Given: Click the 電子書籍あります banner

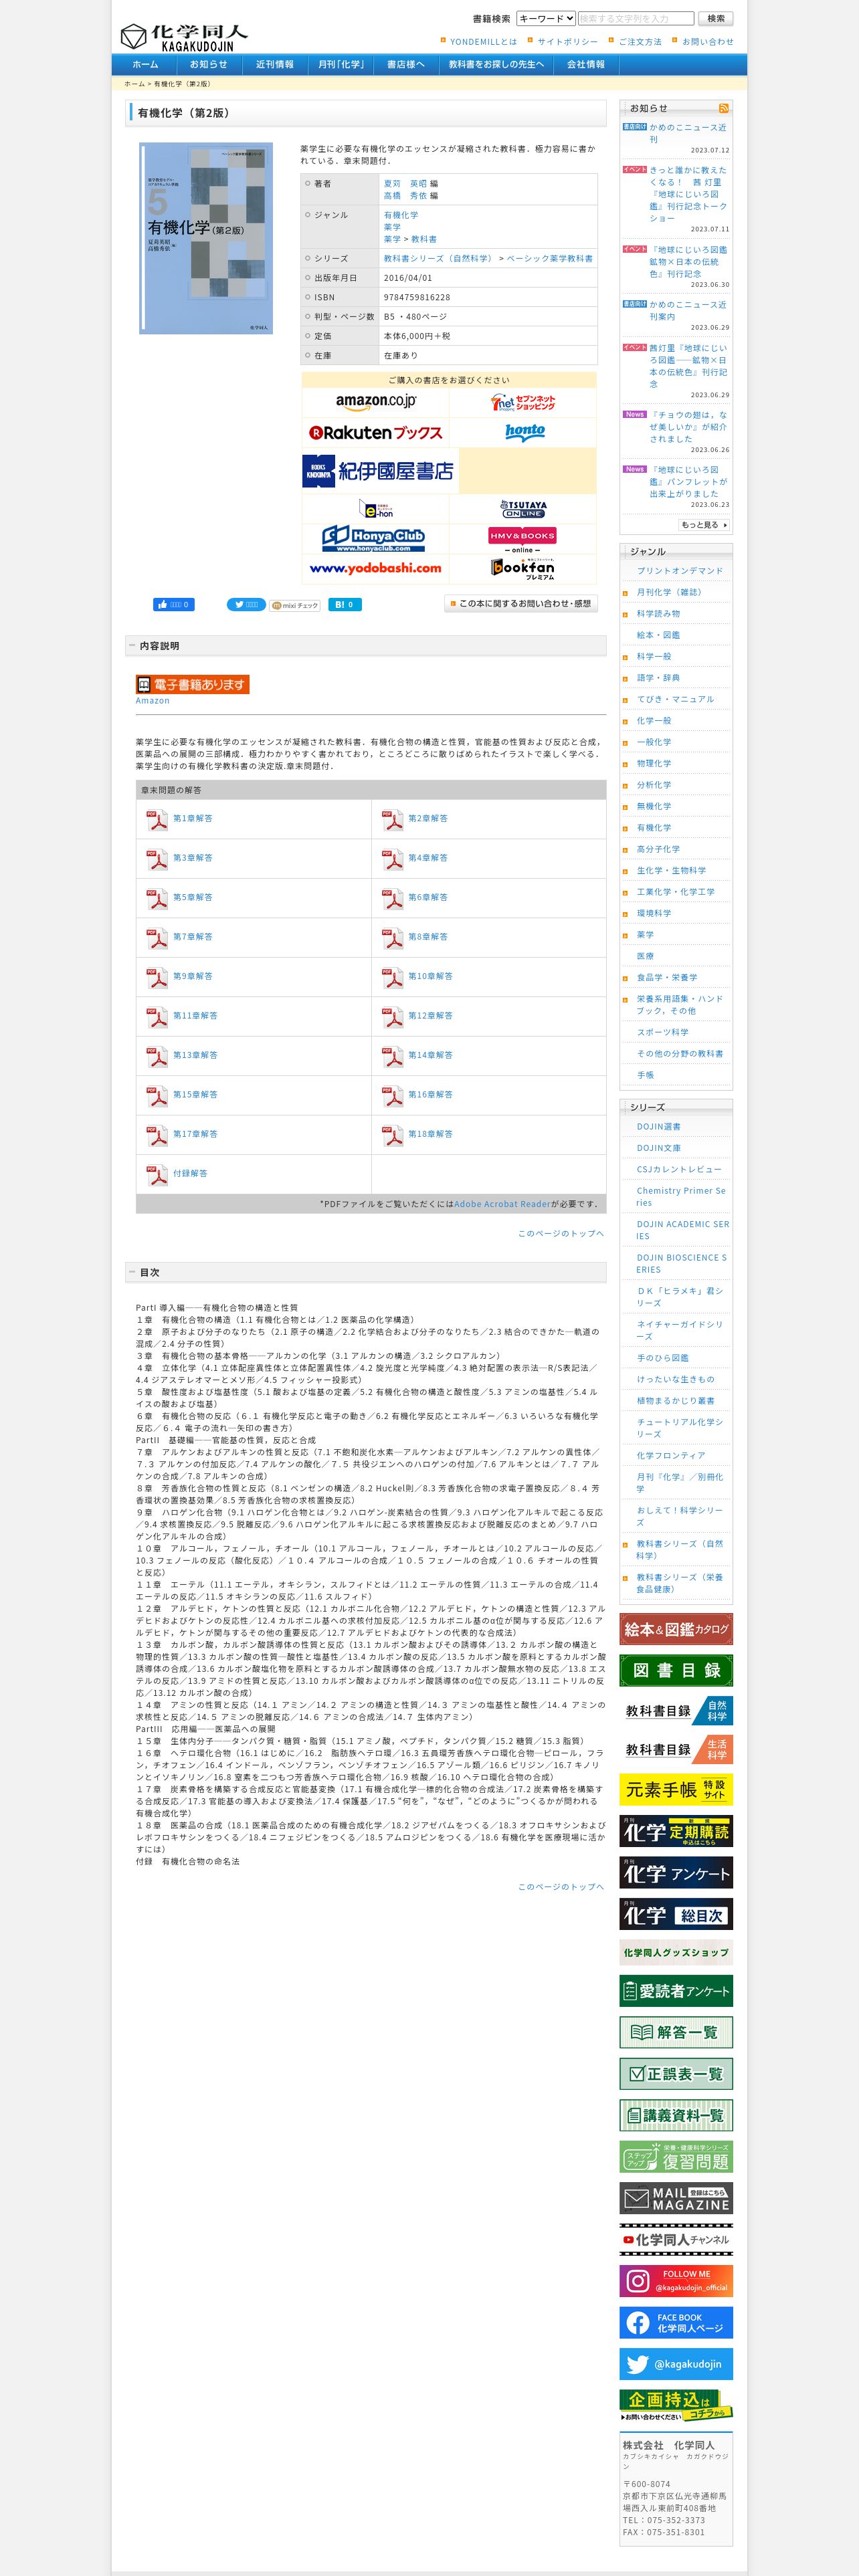Looking at the screenshot, I should click(x=192, y=684).
